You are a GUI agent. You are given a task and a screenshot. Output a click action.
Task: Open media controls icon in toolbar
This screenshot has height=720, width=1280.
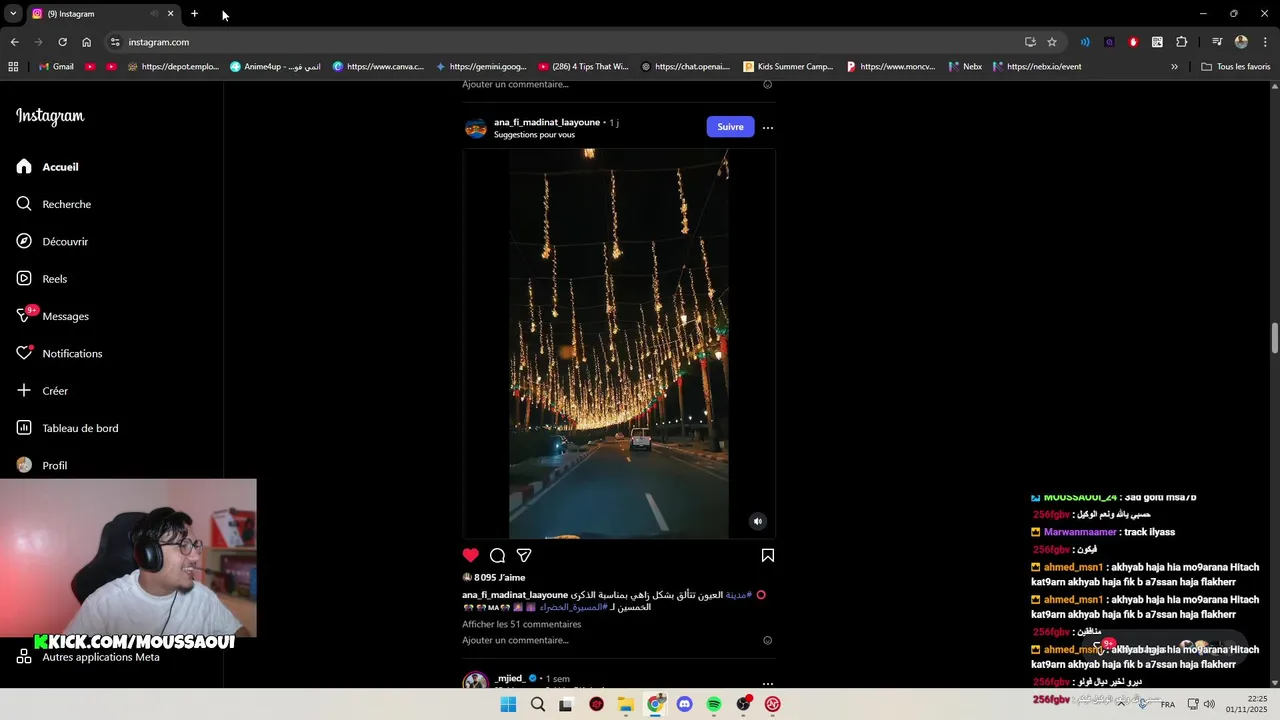tap(1216, 42)
